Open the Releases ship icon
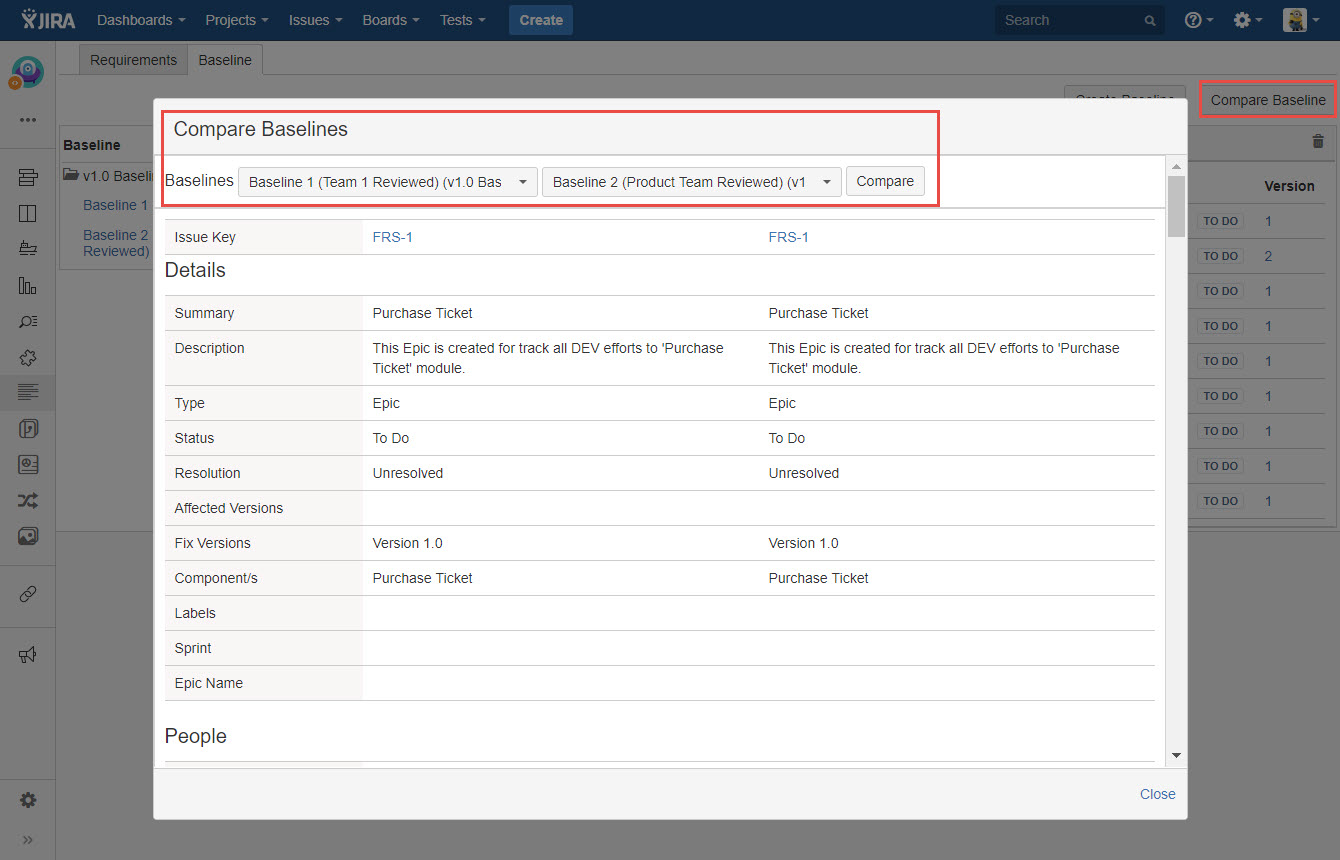Image resolution: width=1340 pixels, height=860 pixels. coord(28,249)
